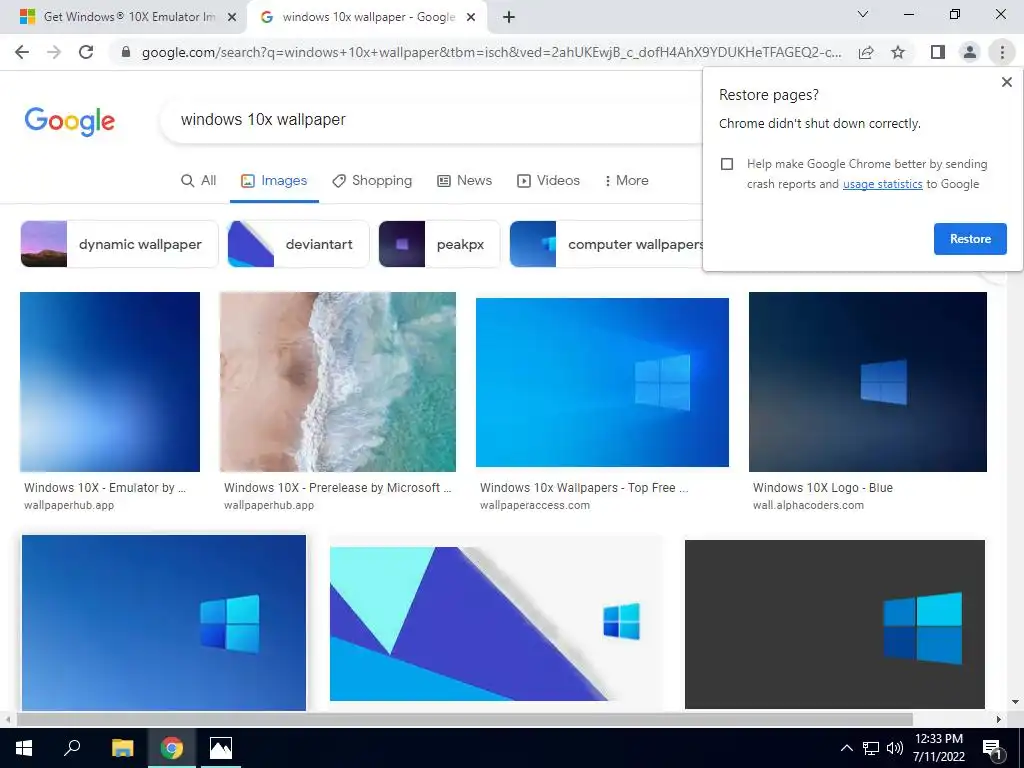Filter by dynamic wallpaper chip
This screenshot has width=1024, height=768.
[x=120, y=244]
